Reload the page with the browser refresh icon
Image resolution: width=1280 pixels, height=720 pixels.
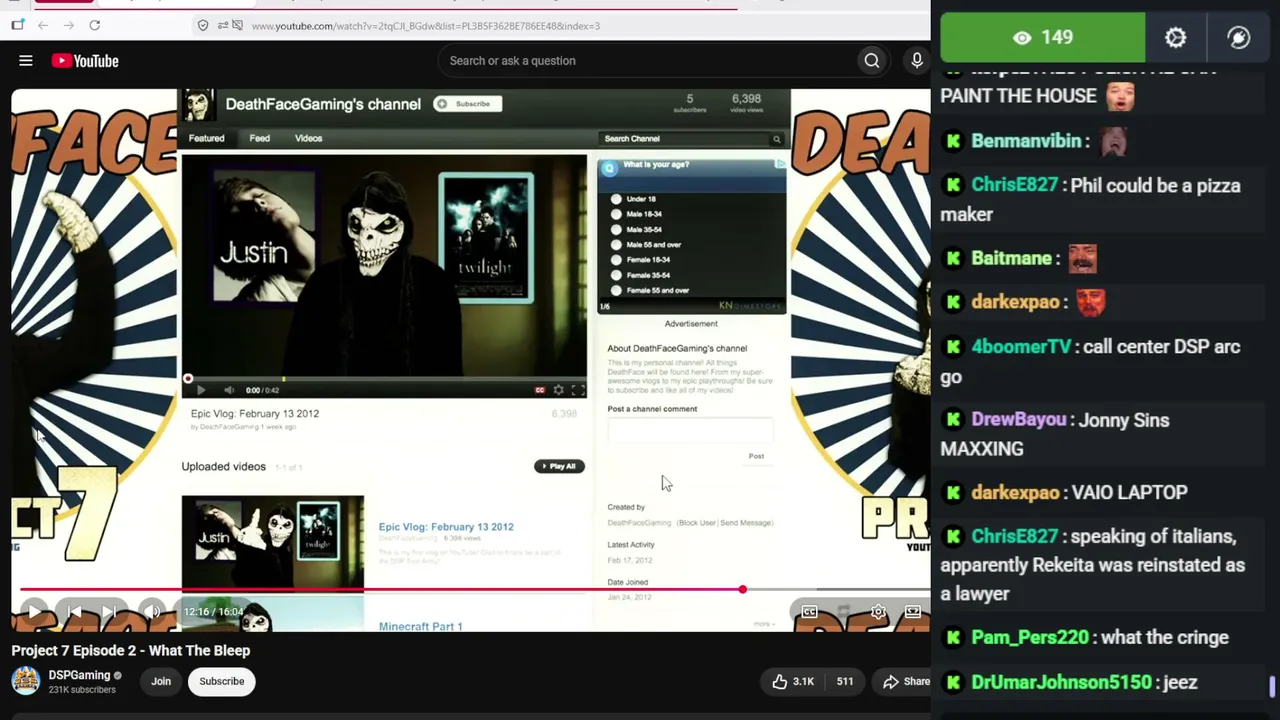[94, 25]
